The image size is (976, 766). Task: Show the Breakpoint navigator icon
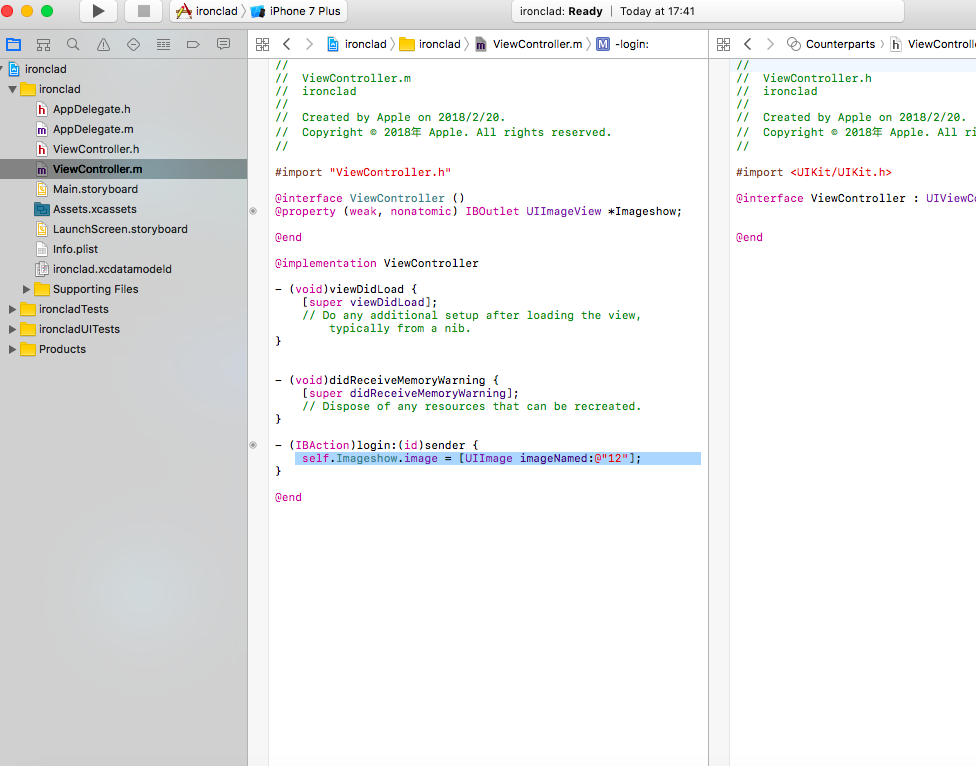pos(193,44)
